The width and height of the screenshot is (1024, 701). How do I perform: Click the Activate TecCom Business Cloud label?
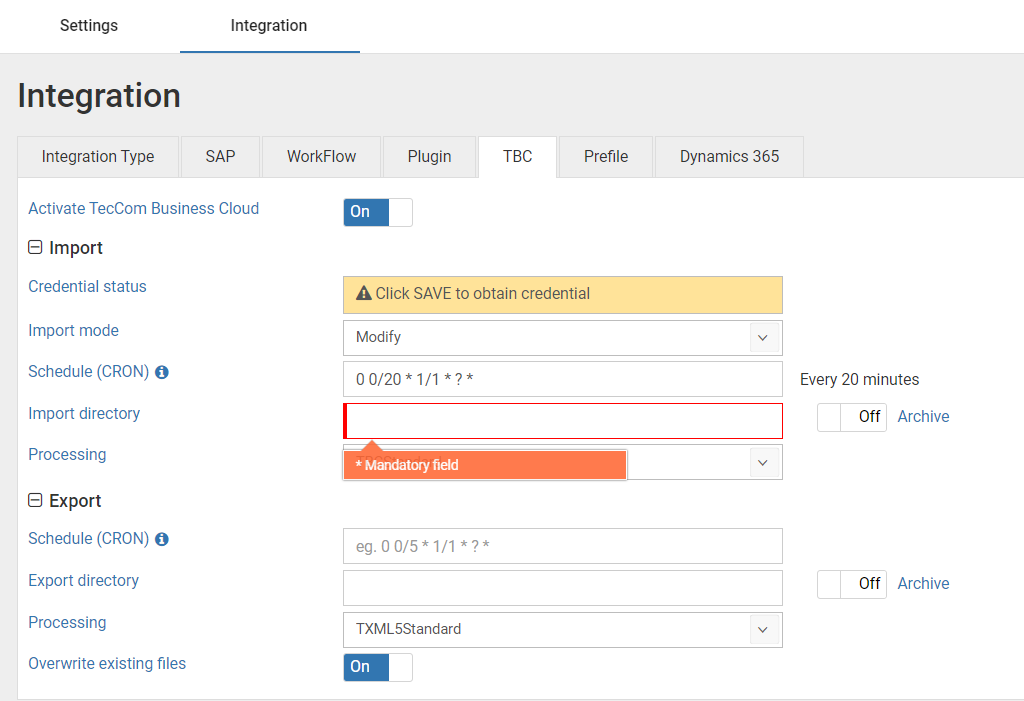pos(144,208)
